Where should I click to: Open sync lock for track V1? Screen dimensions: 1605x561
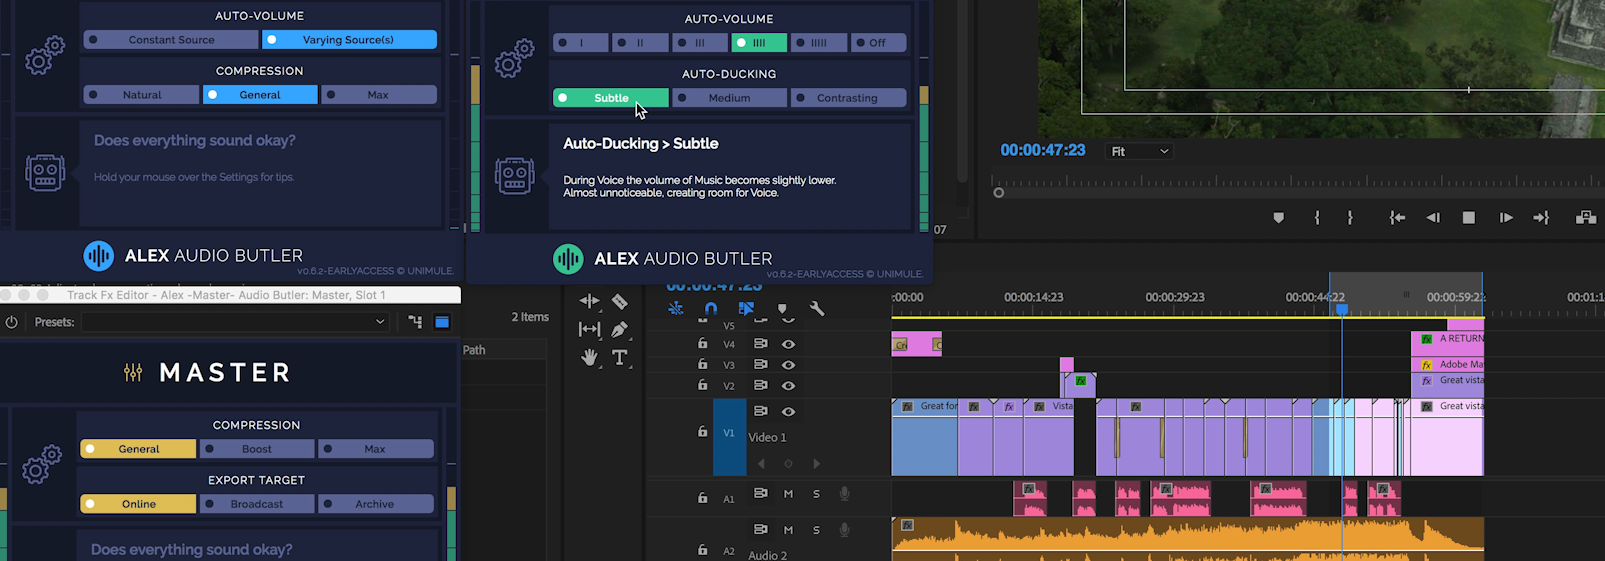tap(761, 411)
